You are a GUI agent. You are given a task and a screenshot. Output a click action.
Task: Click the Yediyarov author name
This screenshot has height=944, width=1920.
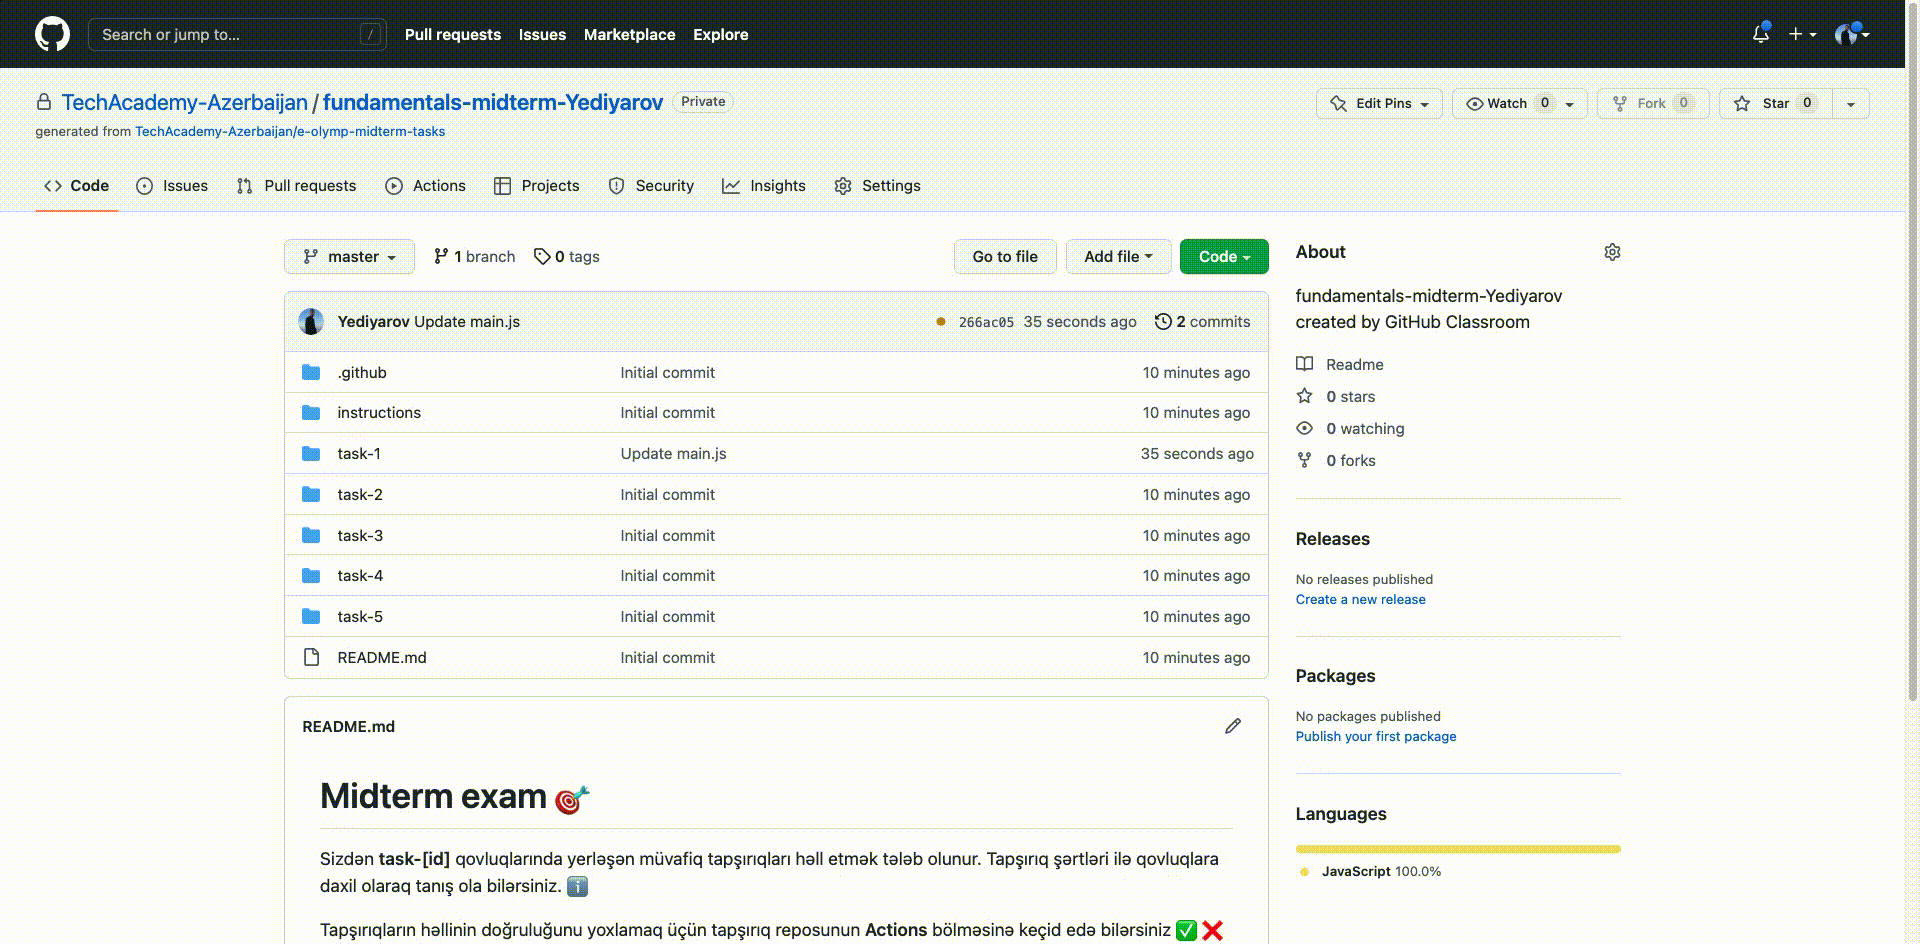pos(373,321)
